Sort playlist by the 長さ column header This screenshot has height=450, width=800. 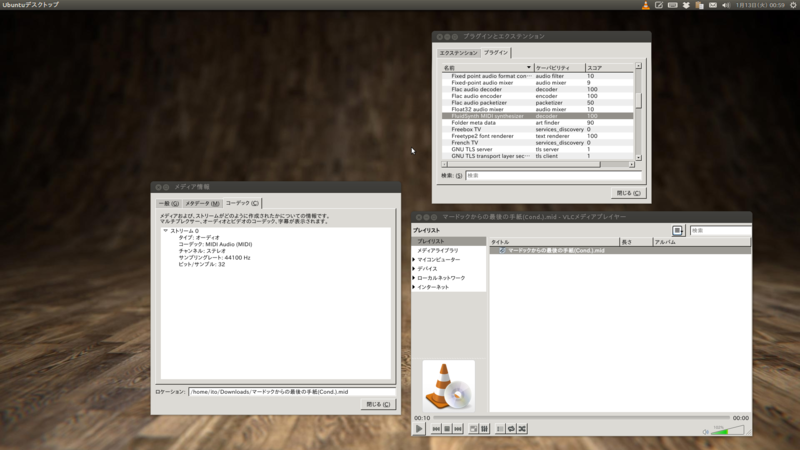(636, 242)
